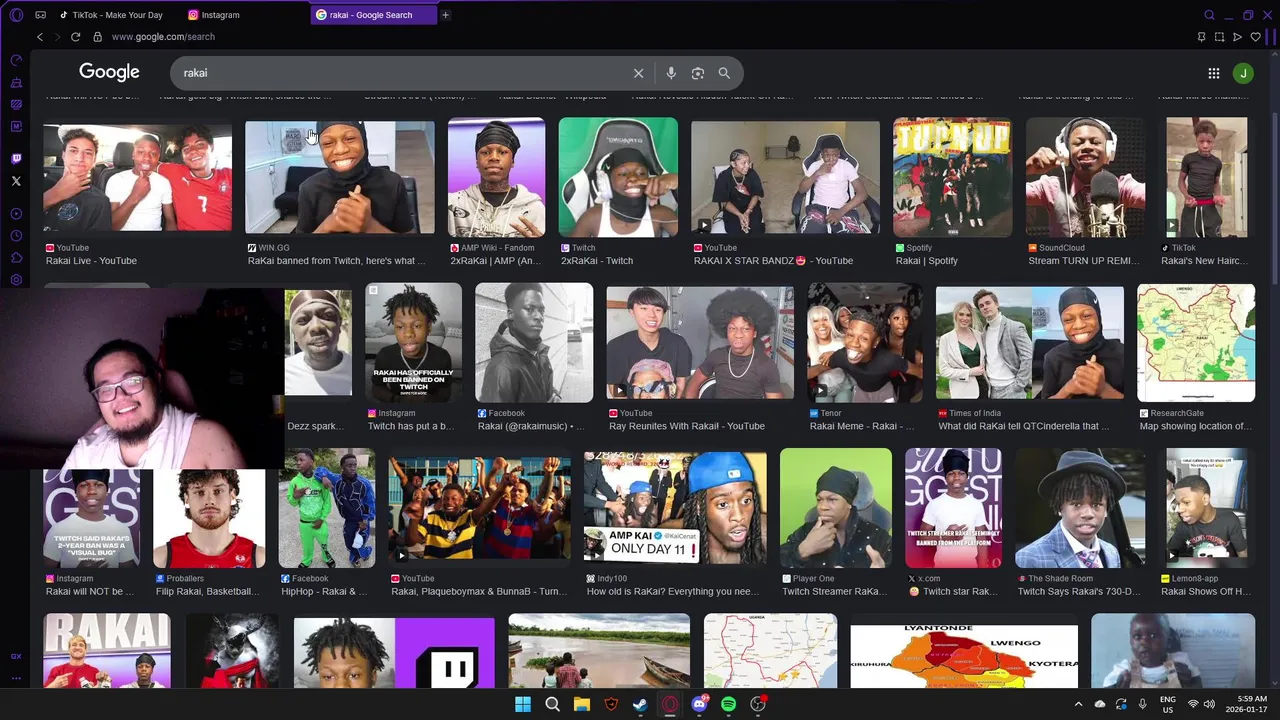Click the rakai search input field
The height and width of the screenshot is (720, 1280).
tap(405, 73)
